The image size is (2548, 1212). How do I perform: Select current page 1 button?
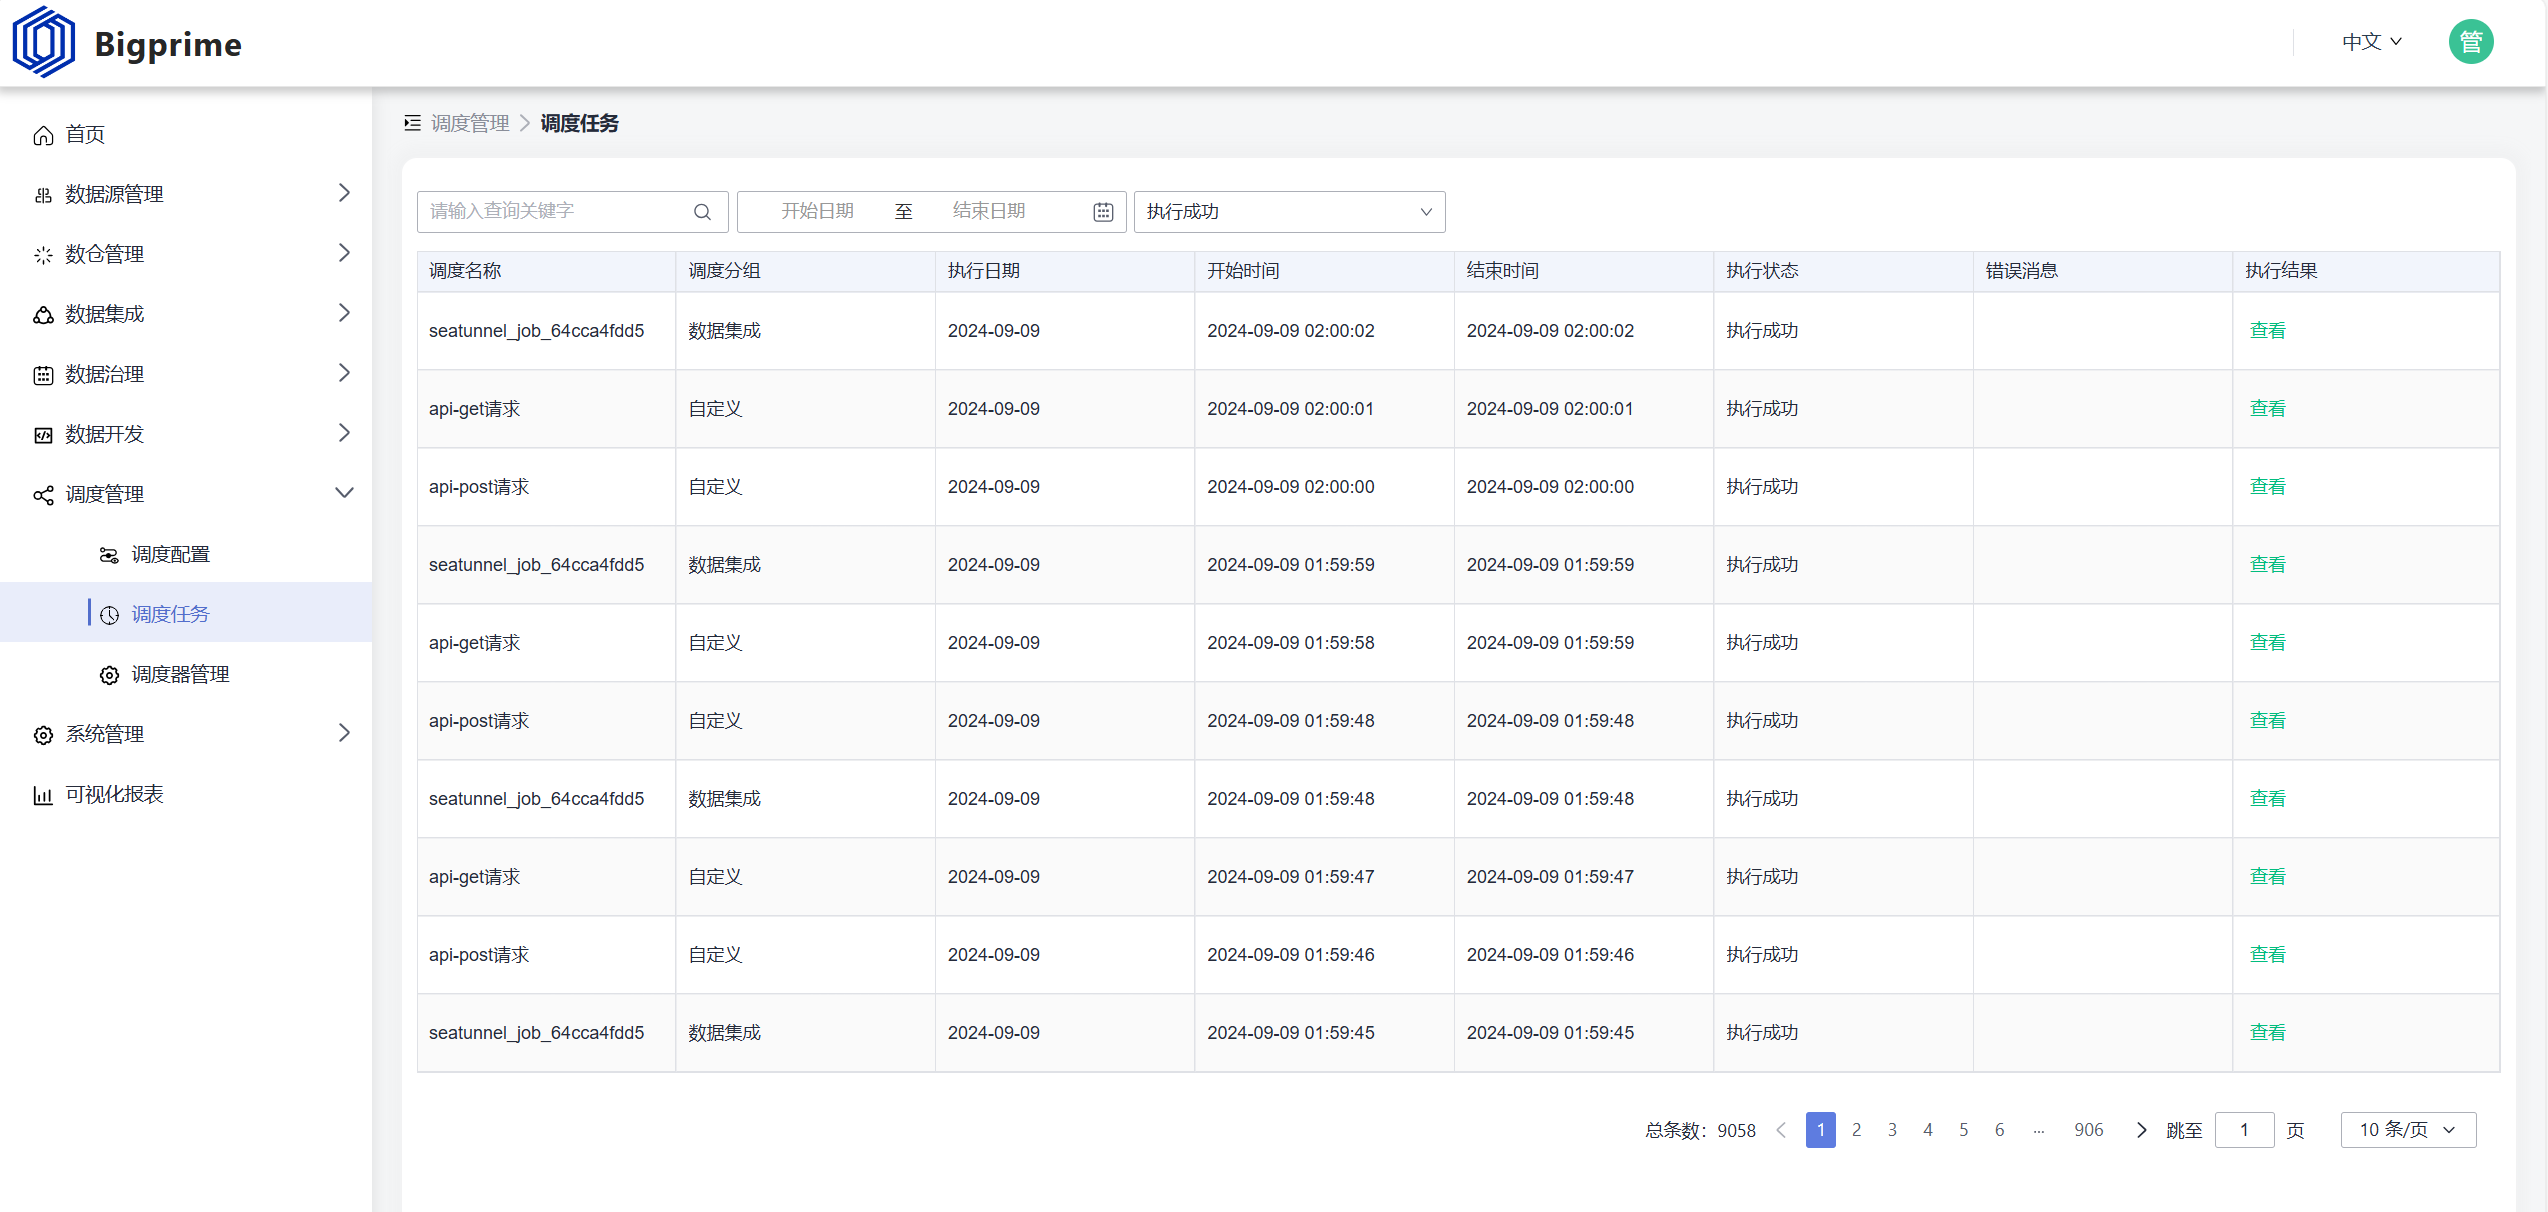click(x=1820, y=1130)
